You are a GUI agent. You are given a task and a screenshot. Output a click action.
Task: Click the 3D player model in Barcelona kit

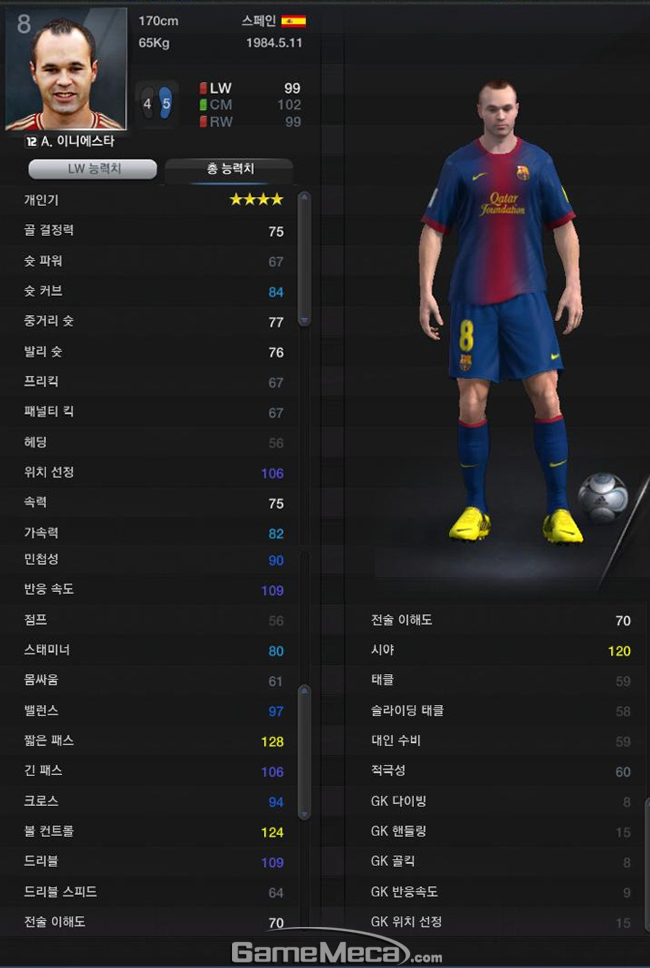click(x=500, y=312)
